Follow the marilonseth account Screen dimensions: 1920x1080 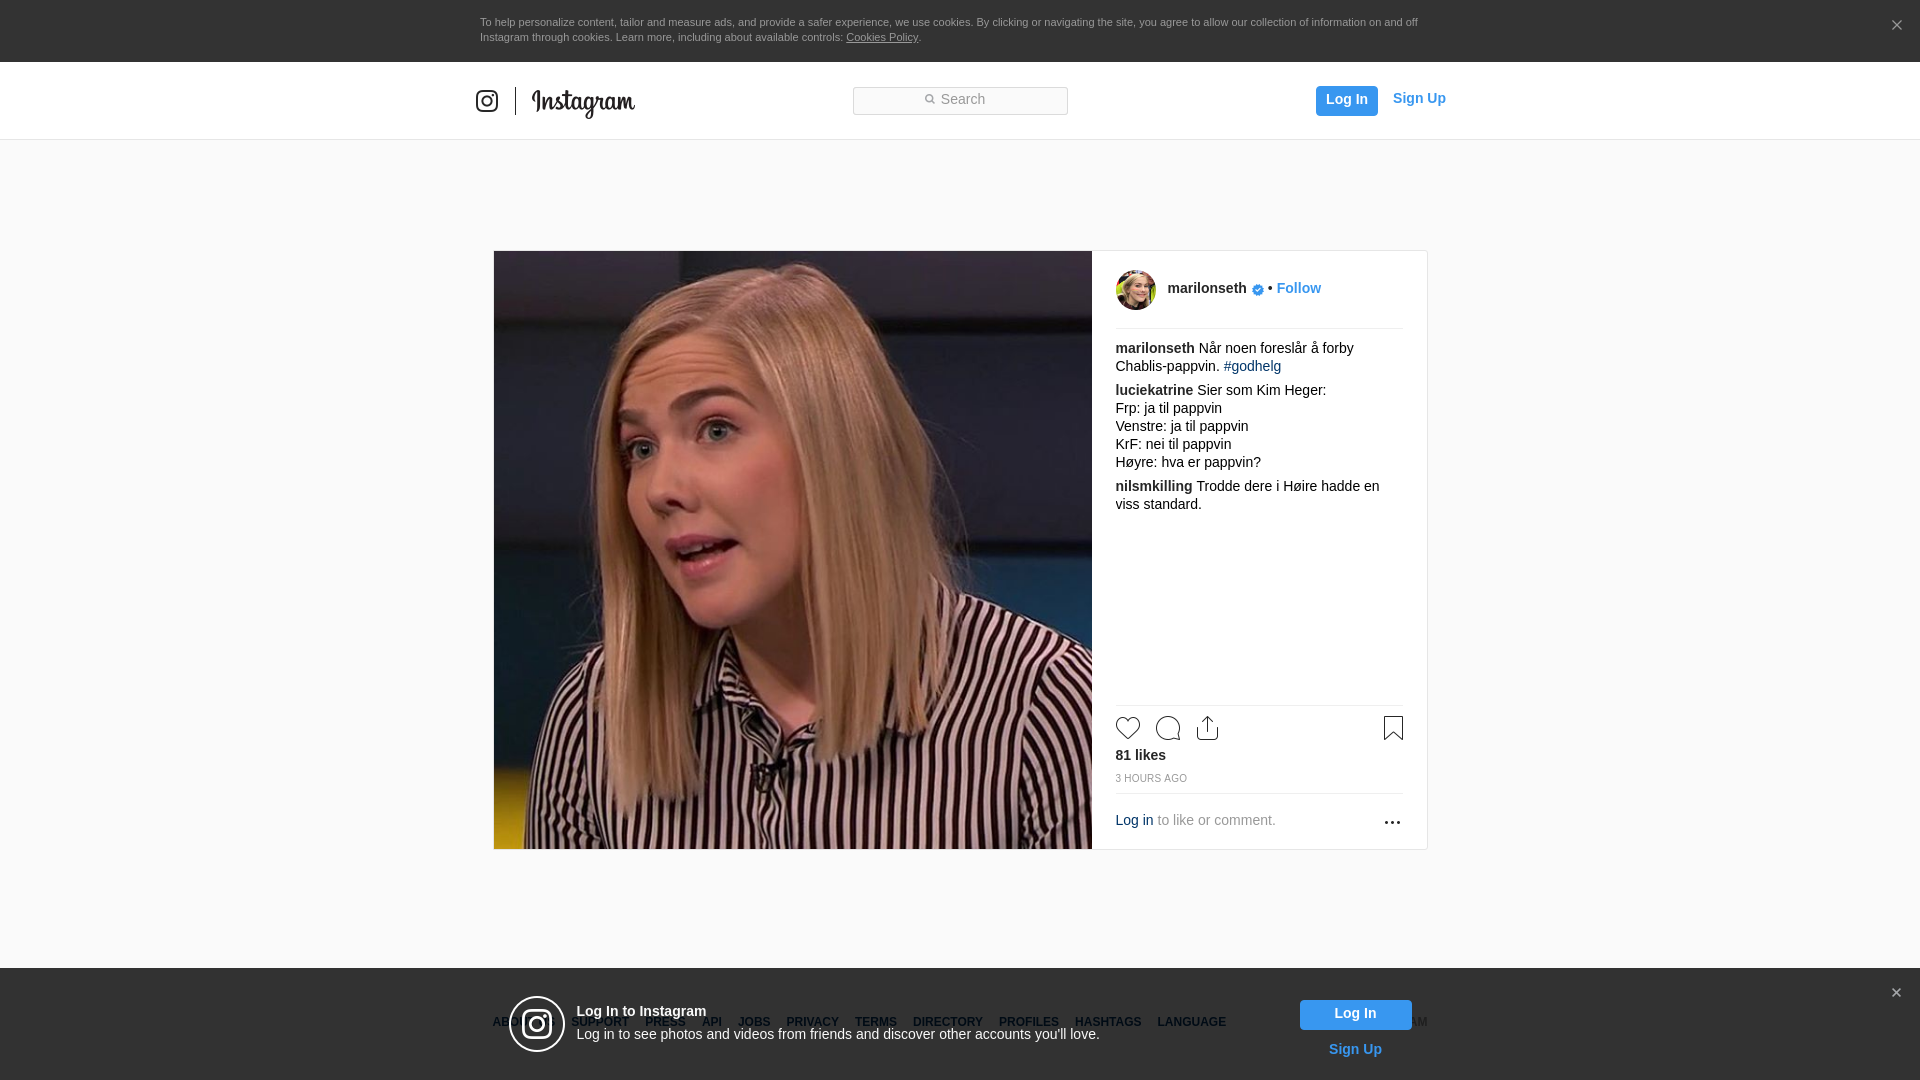[1298, 288]
